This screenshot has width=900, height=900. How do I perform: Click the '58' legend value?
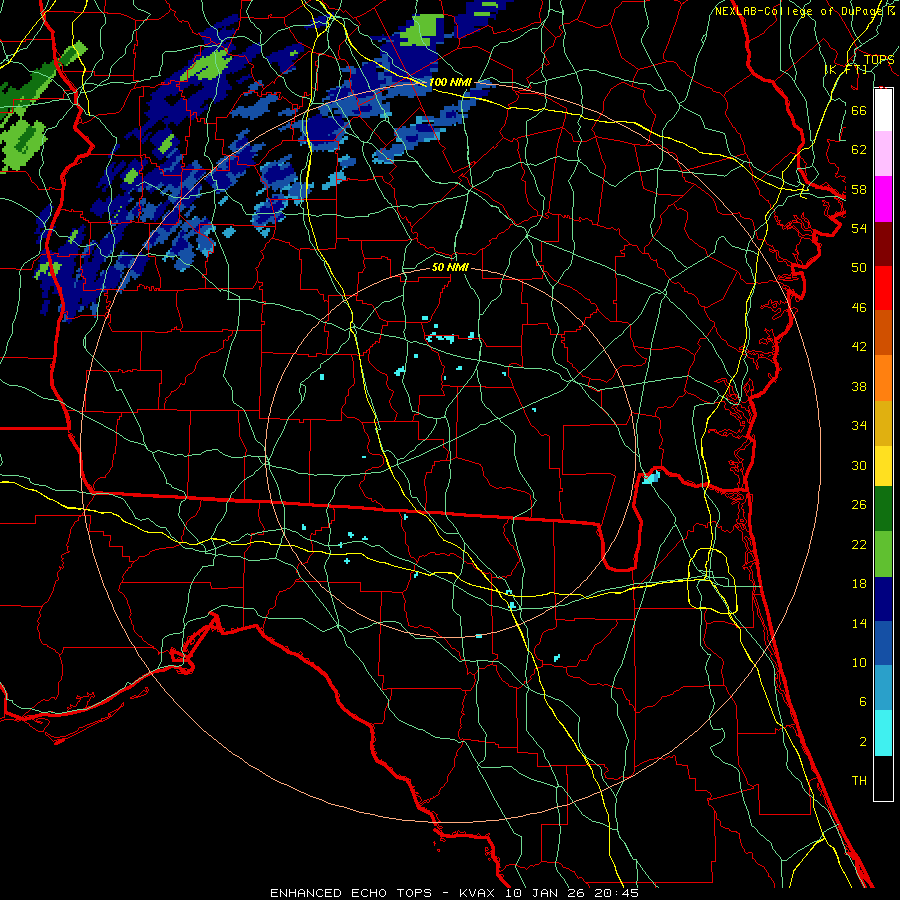pos(859,189)
